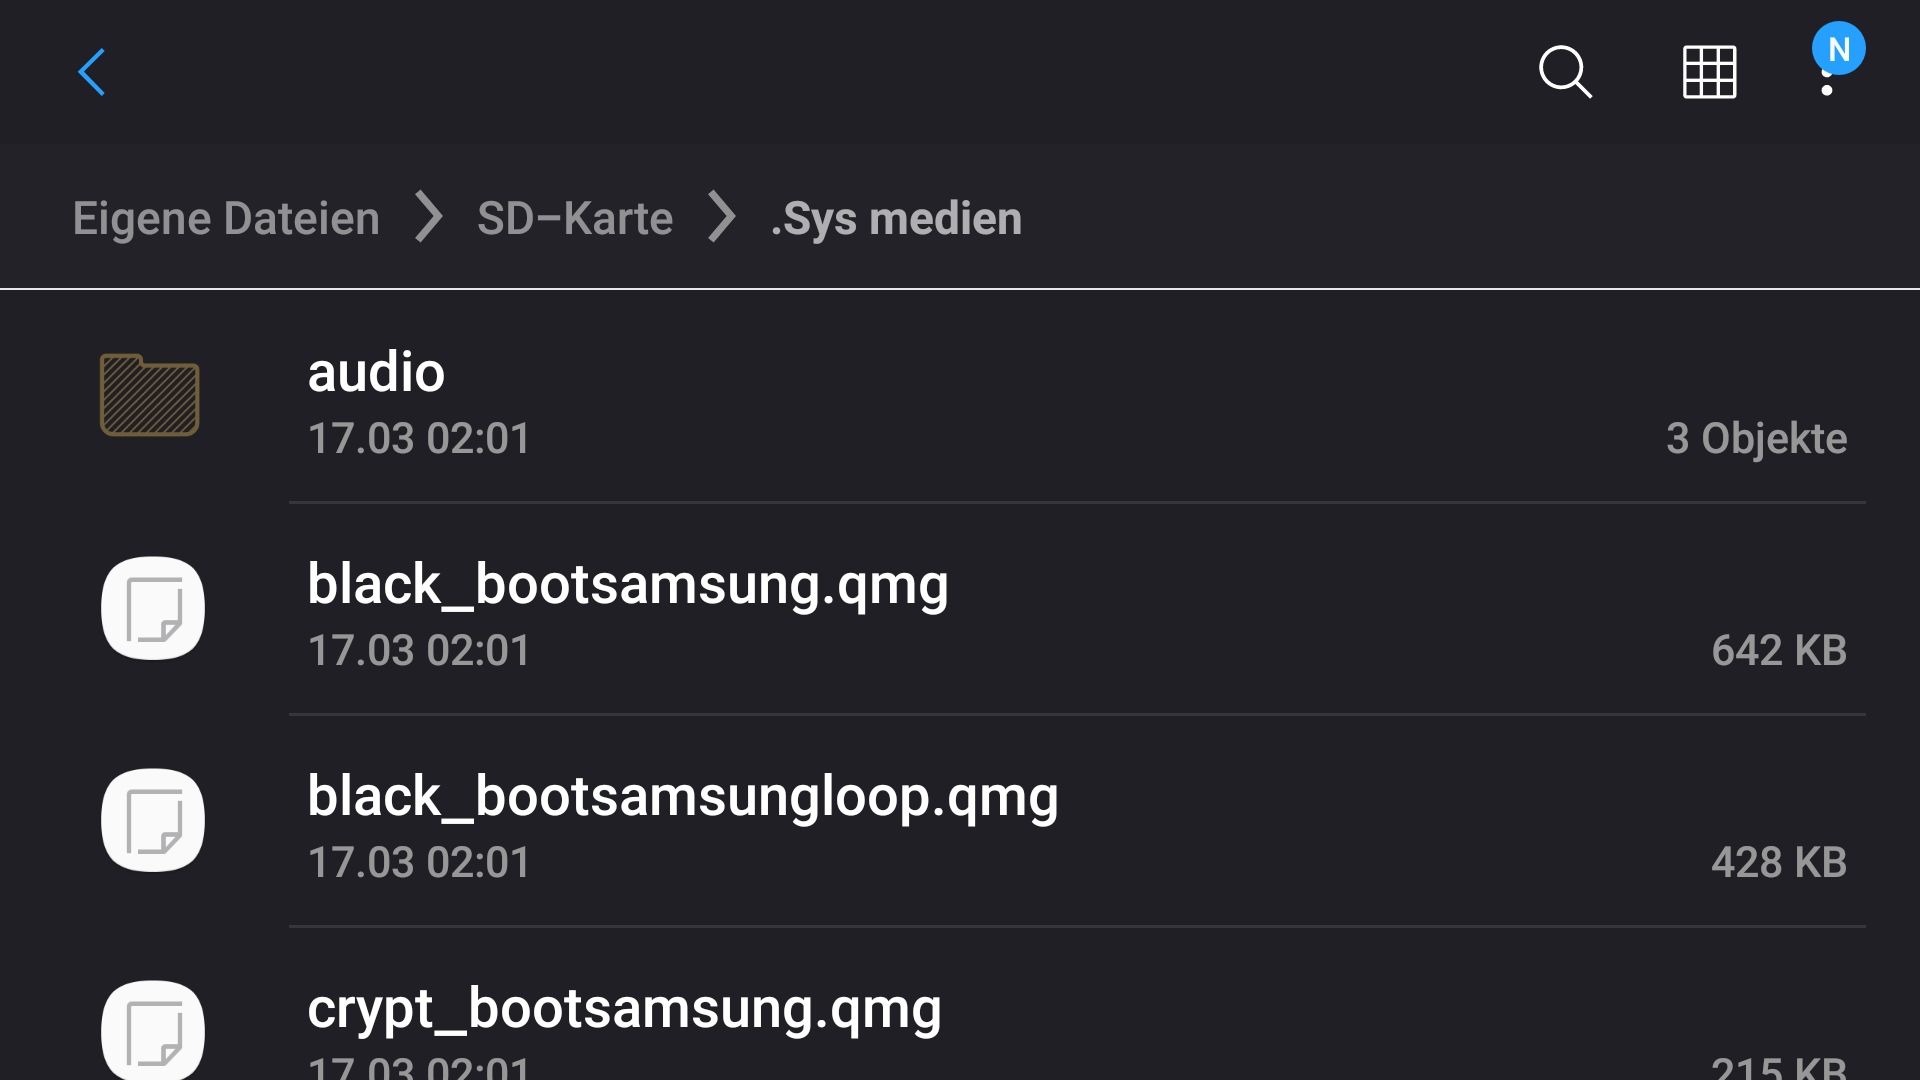Tap the crypt_bootsamsung.qmg file icon
This screenshot has width=1920, height=1080.
click(153, 1030)
